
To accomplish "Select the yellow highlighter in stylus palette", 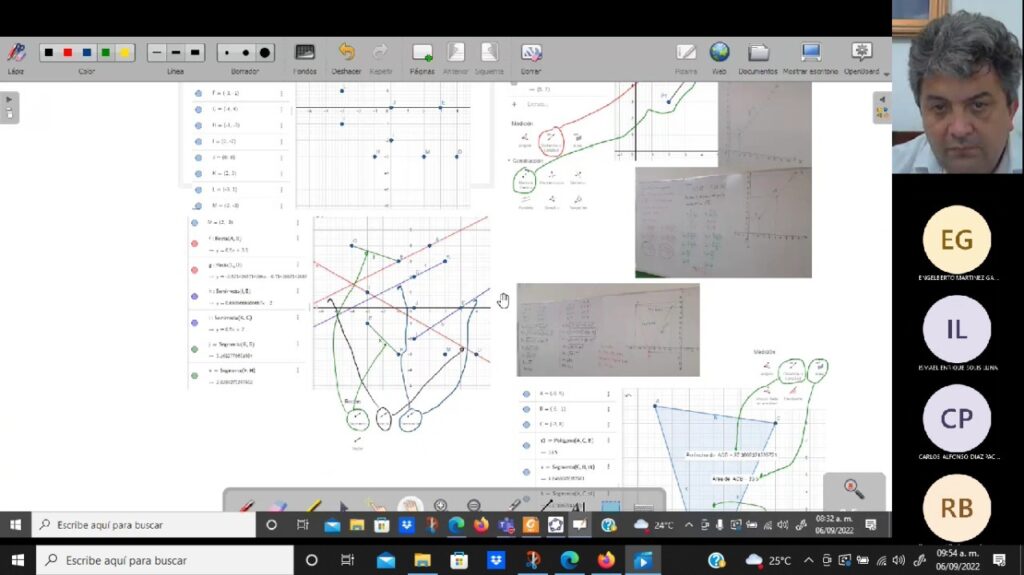I will 313,505.
